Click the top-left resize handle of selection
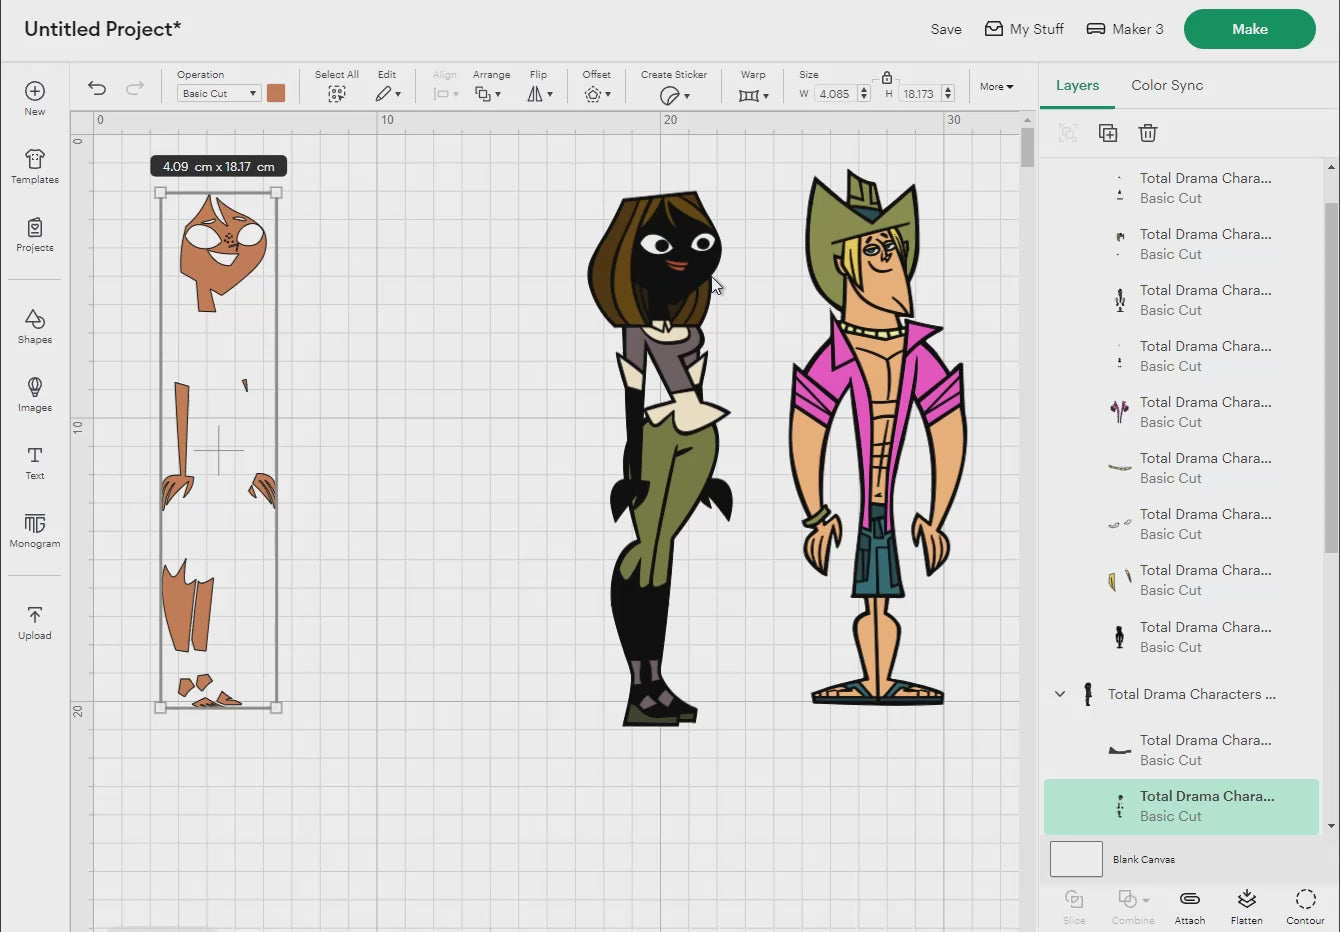This screenshot has width=1340, height=932. click(x=160, y=193)
